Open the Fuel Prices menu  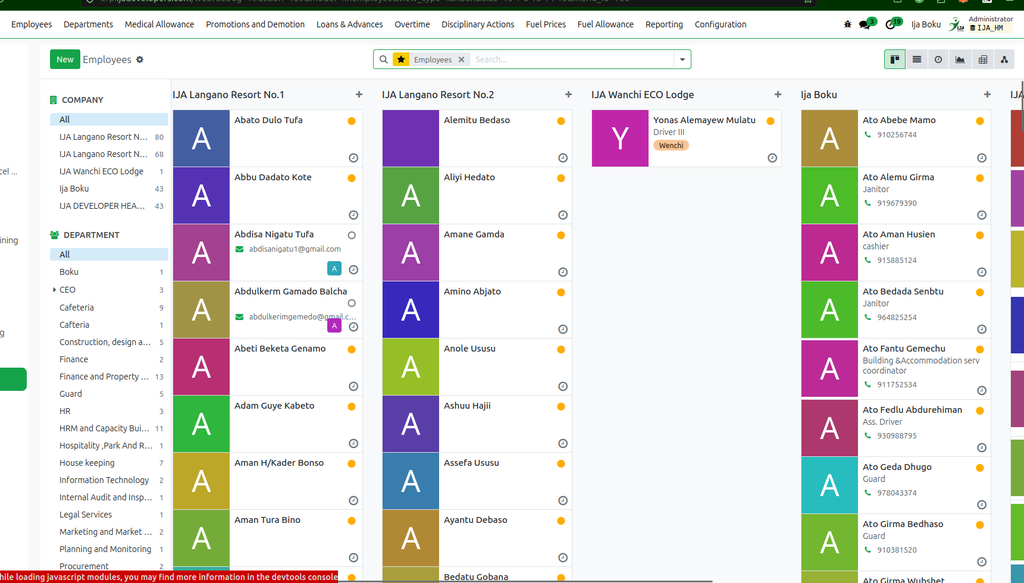point(546,24)
